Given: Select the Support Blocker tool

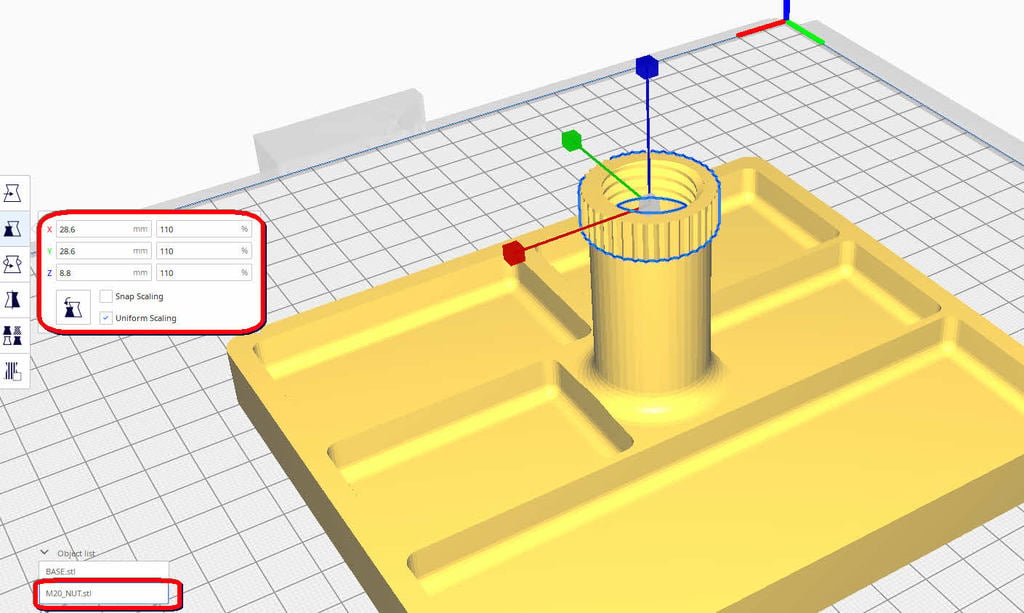Looking at the screenshot, I should pyautogui.click(x=13, y=371).
